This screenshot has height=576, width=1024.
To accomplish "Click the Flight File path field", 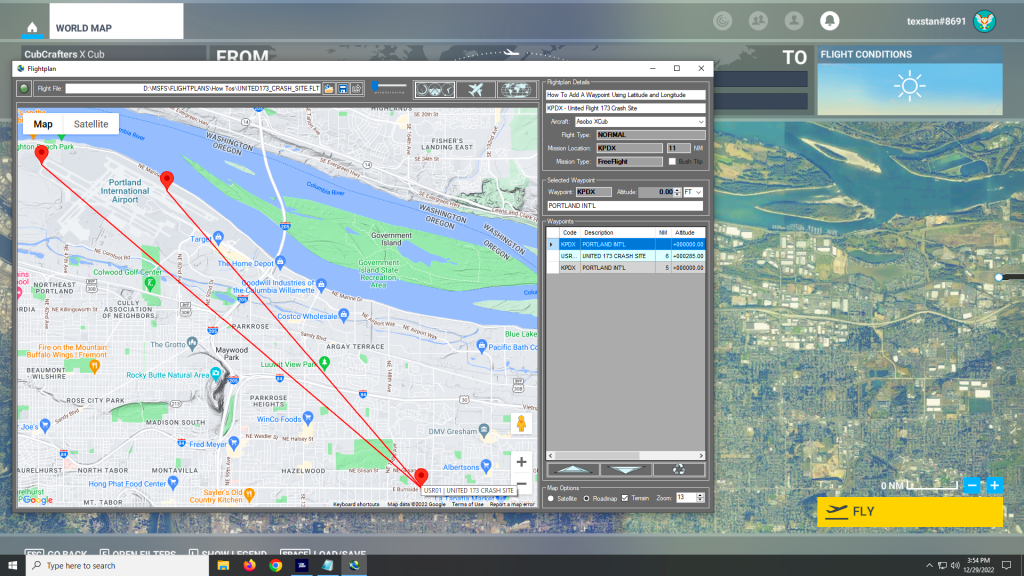I will 193,89.
